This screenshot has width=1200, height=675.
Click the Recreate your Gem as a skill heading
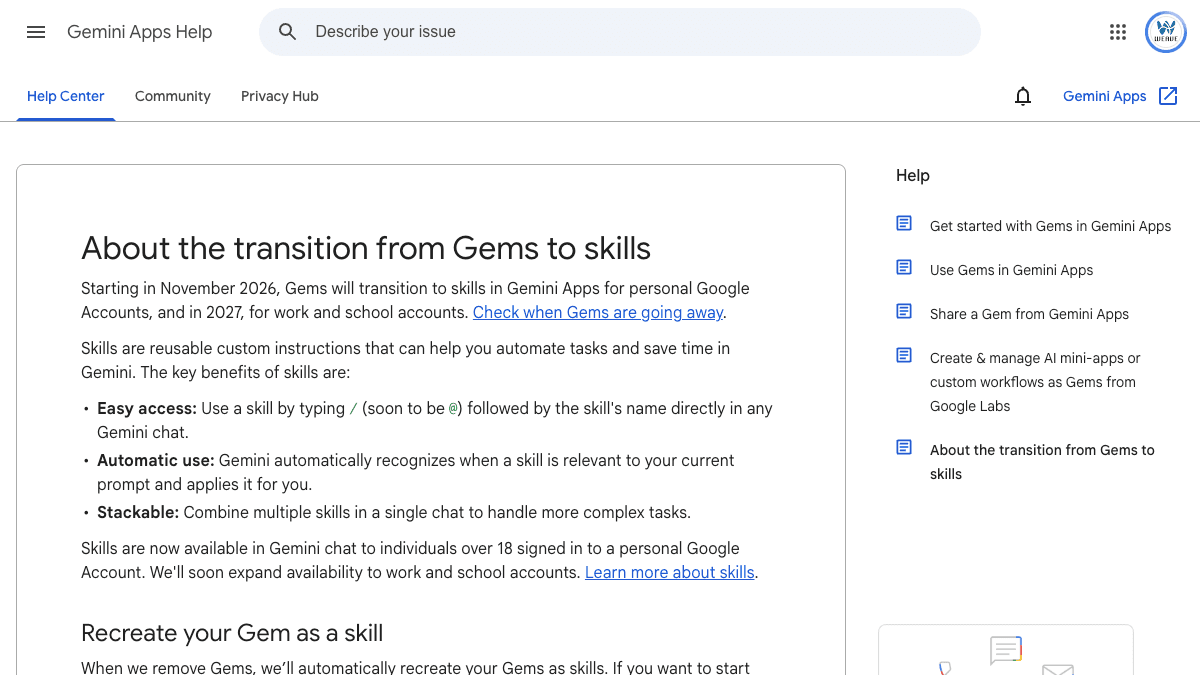tap(232, 633)
